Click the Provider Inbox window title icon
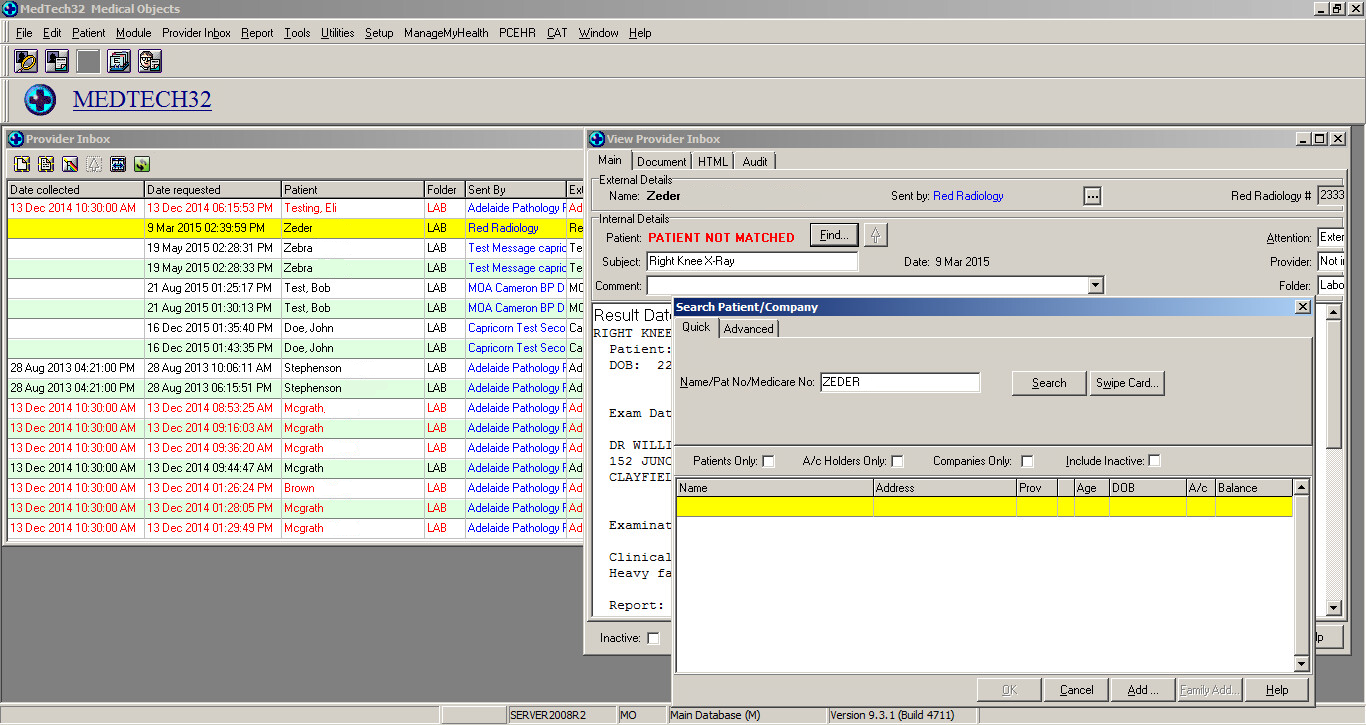1366x725 pixels. (15, 139)
